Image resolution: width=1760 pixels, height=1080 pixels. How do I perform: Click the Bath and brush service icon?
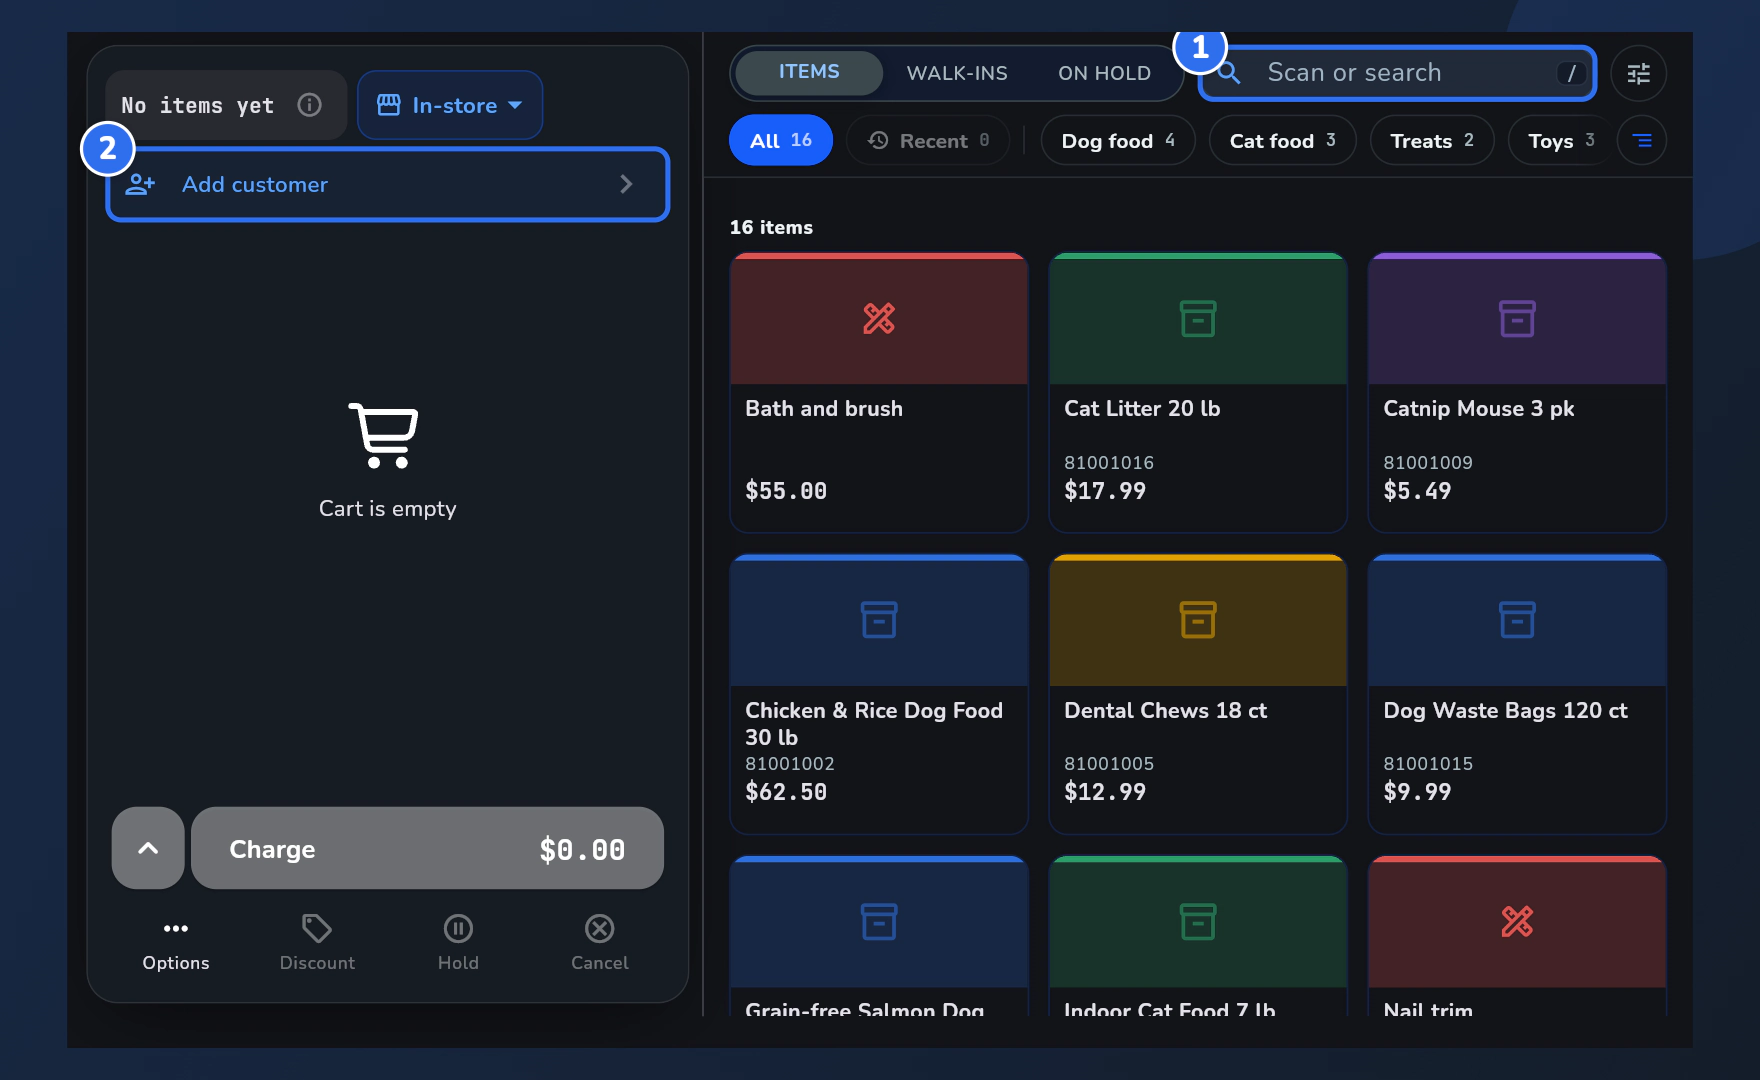(879, 319)
